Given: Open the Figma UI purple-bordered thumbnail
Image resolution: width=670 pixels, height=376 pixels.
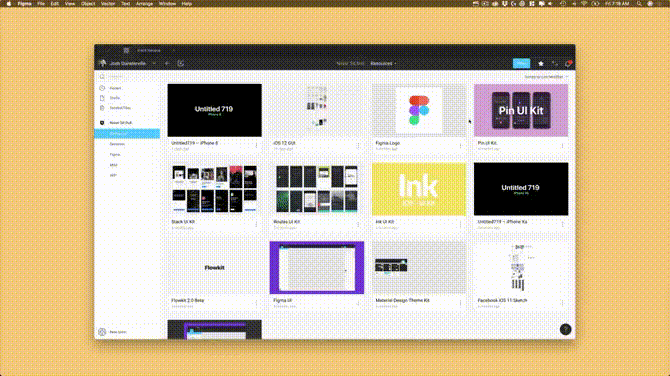Looking at the screenshot, I should click(317, 267).
